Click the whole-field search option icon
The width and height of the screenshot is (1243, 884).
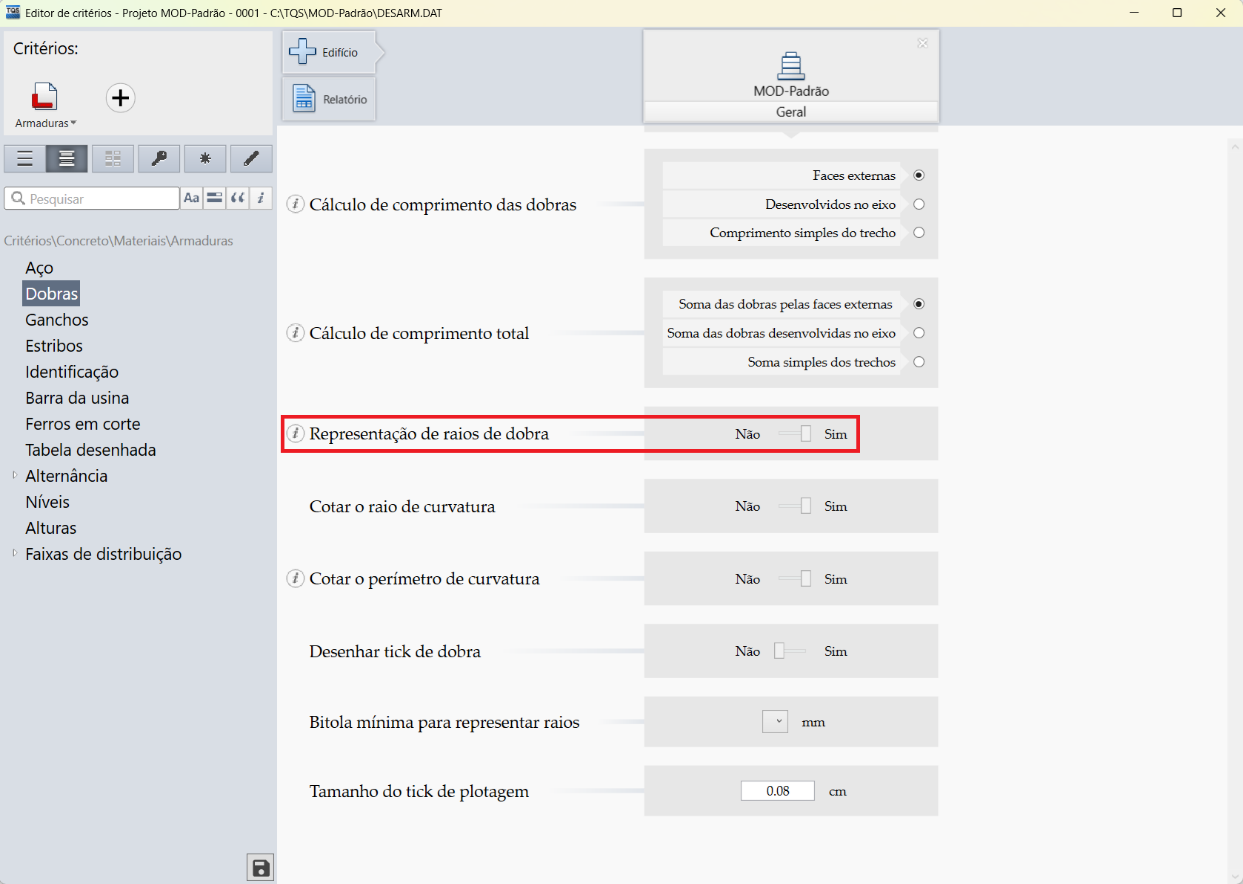[x=215, y=198]
